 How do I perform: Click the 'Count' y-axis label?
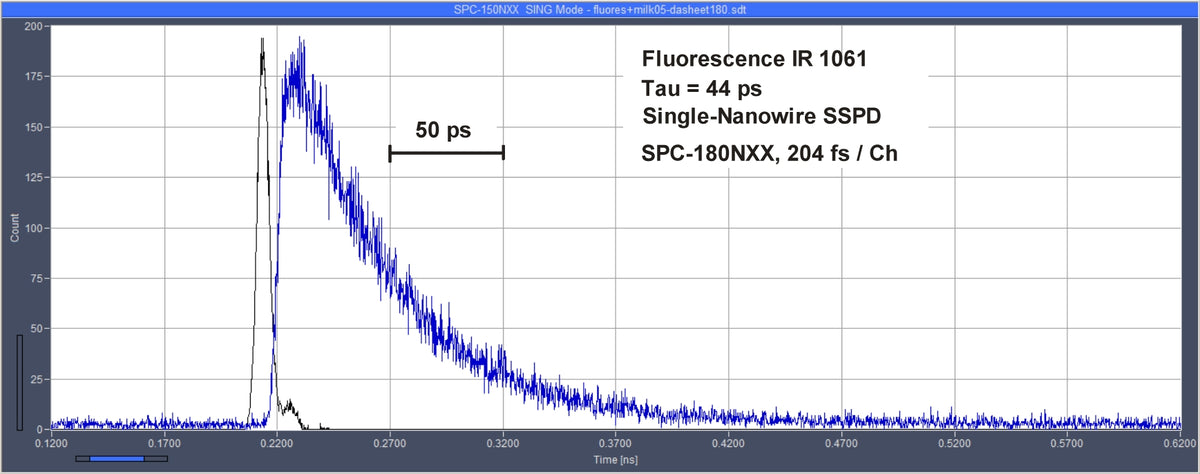click(15, 228)
